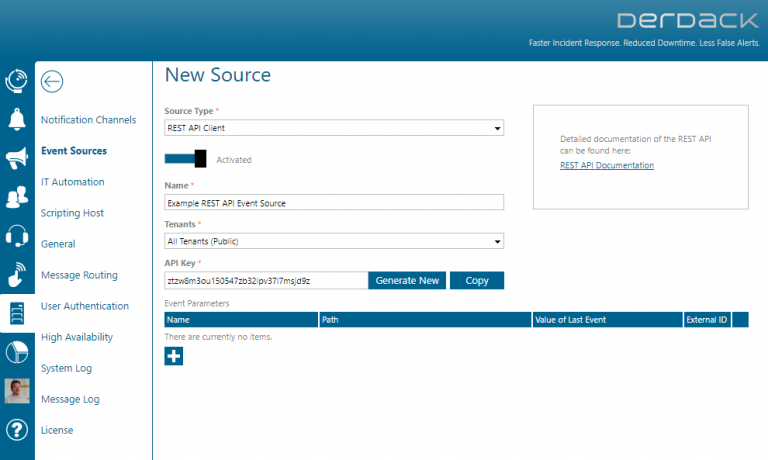Image resolution: width=768 pixels, height=460 pixels.
Task: Open the Message Routing menu item
Action: pyautogui.click(x=79, y=275)
